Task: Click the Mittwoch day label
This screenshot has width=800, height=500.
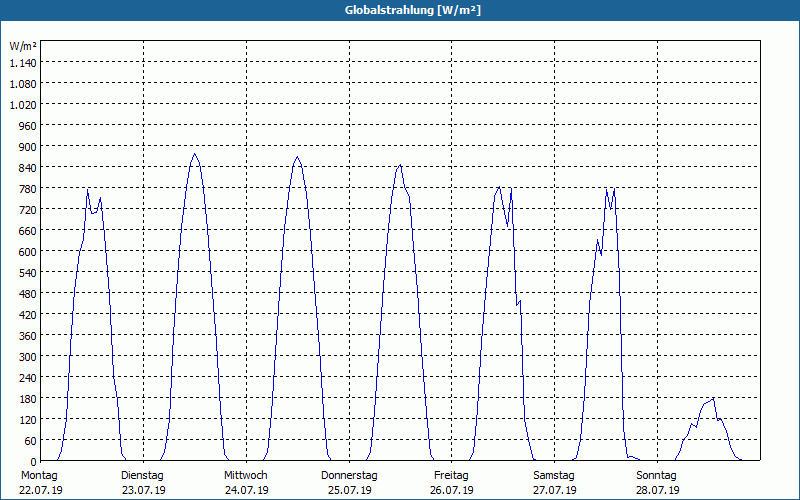Action: click(245, 476)
